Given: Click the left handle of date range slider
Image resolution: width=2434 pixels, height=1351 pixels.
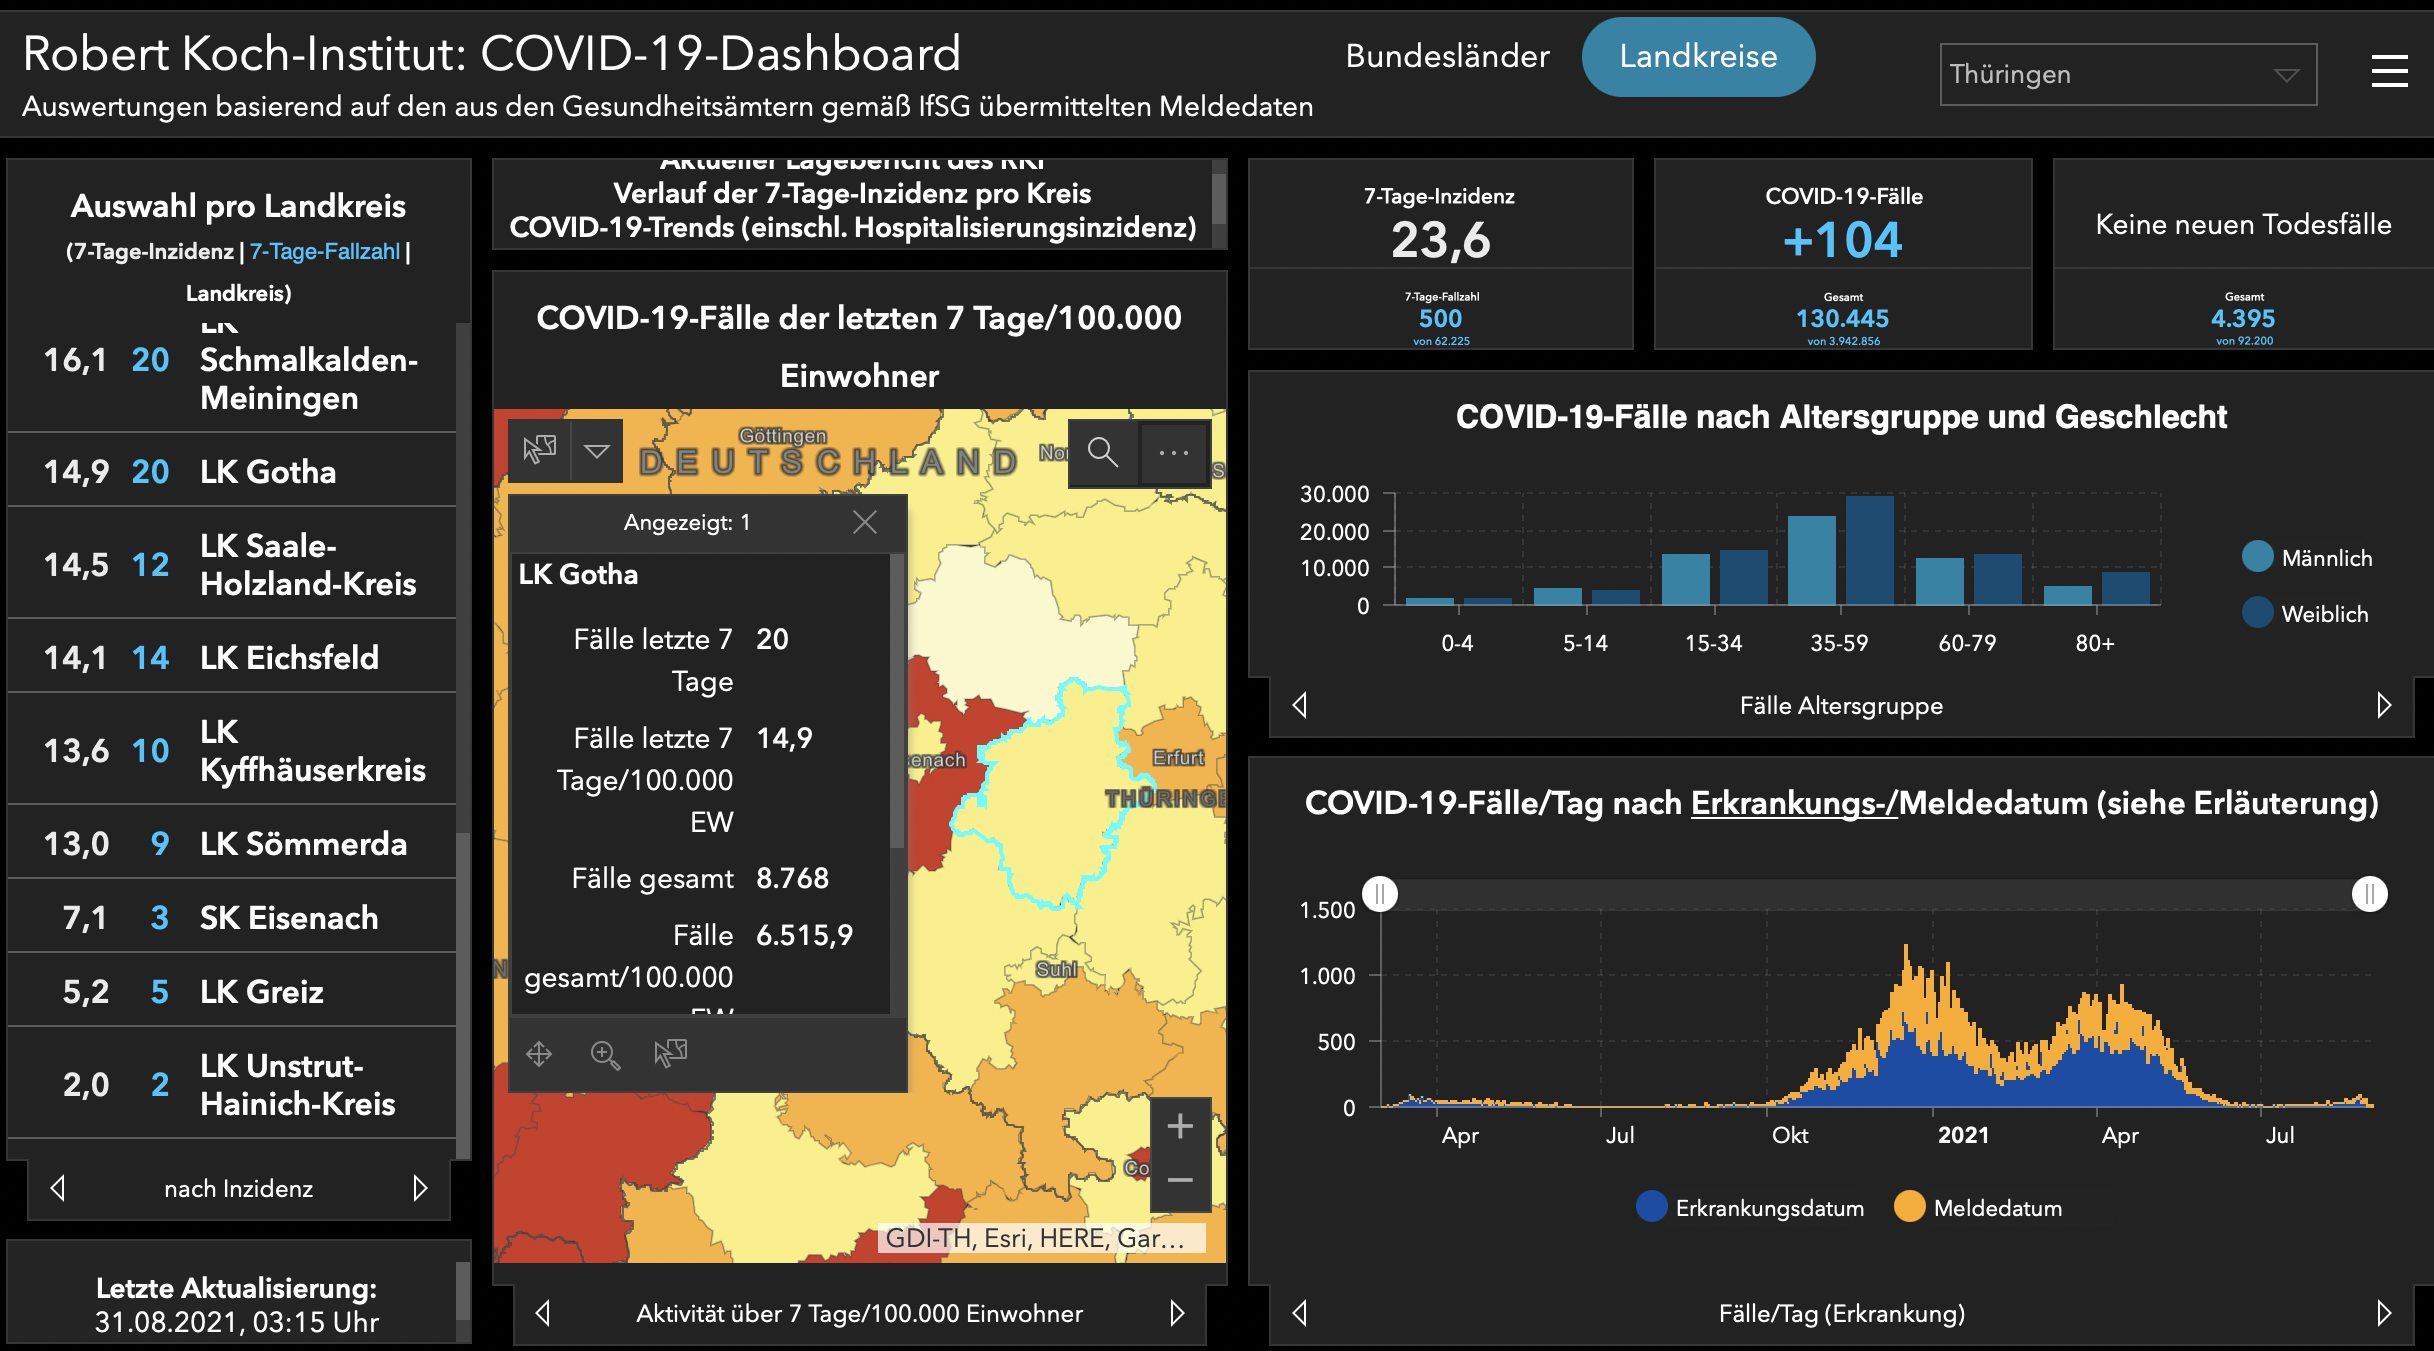Looking at the screenshot, I should tap(1380, 893).
